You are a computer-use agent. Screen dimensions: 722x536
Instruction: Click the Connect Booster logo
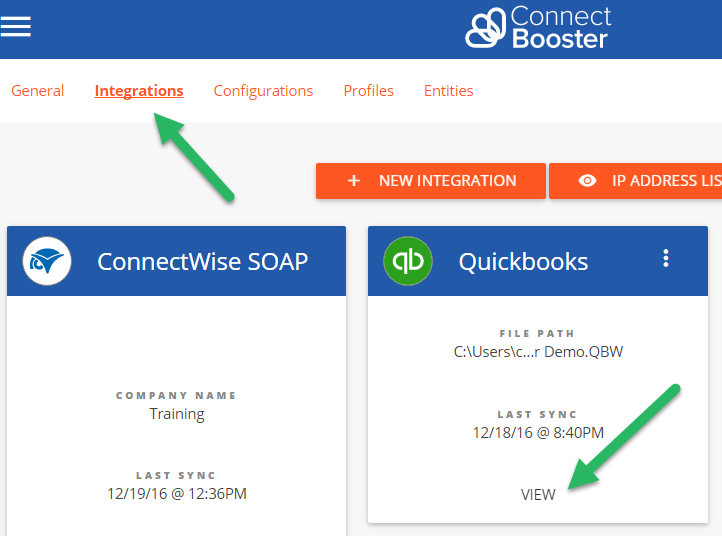click(538, 27)
